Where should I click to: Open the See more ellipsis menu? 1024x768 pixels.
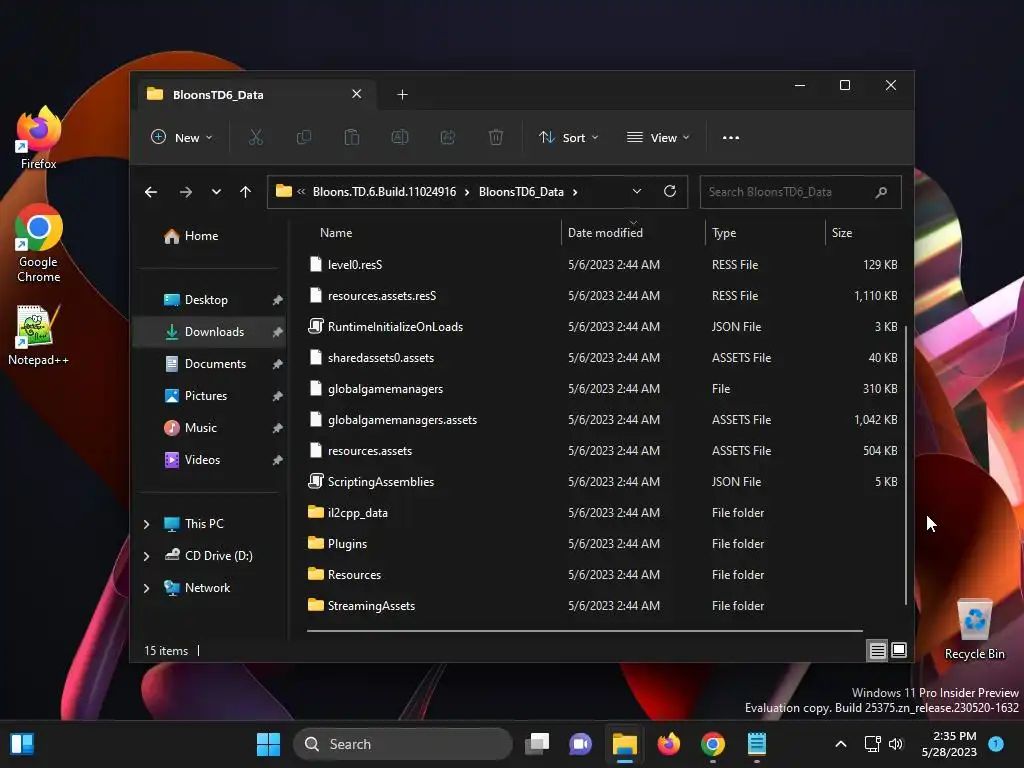731,138
